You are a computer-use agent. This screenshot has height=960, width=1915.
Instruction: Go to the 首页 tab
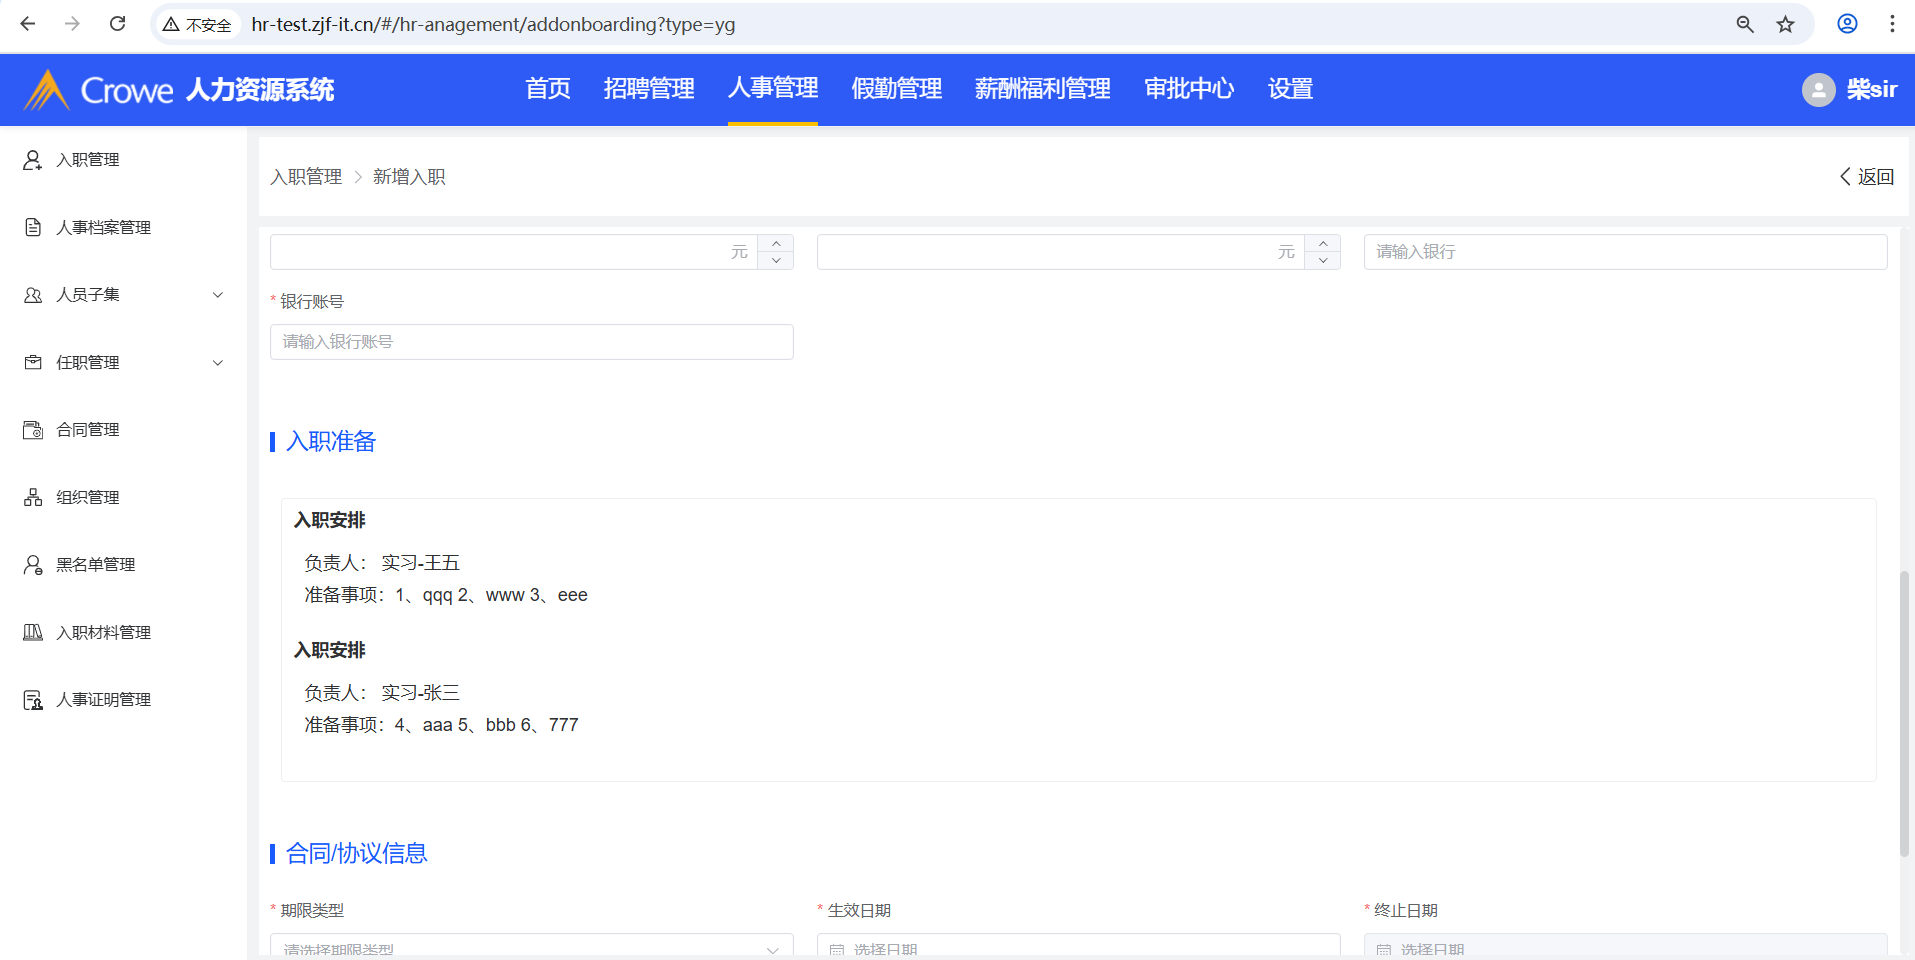click(548, 89)
